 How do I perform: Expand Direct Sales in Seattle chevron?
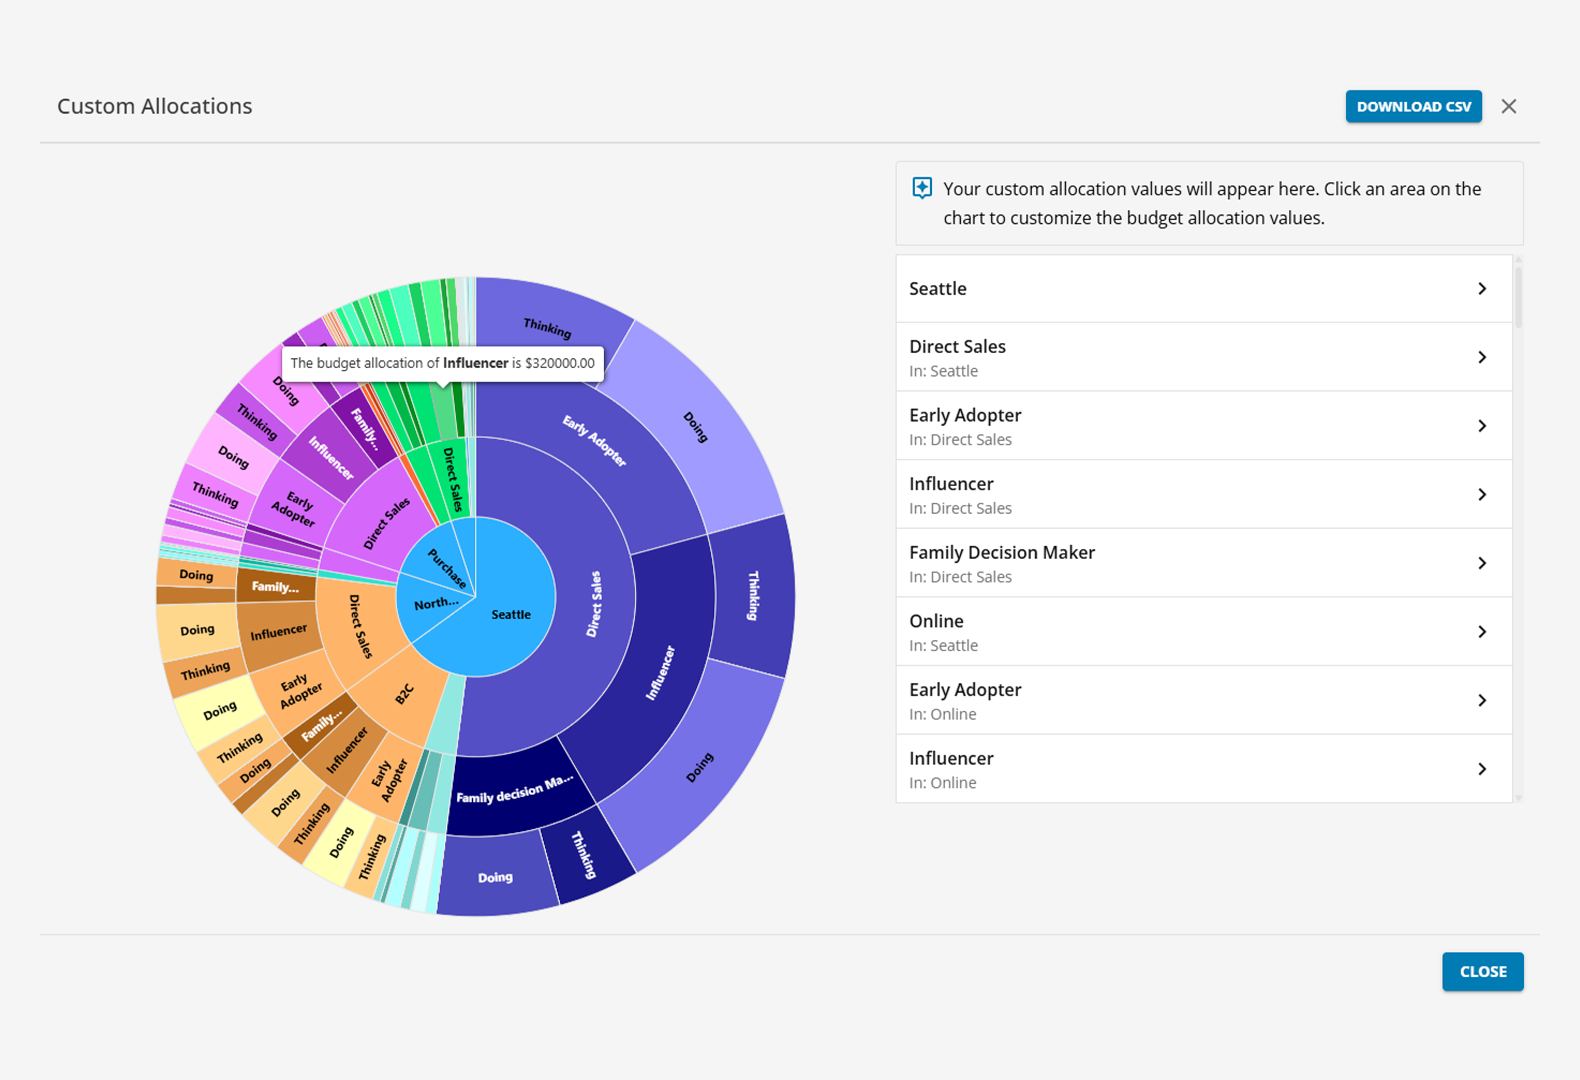(1482, 357)
